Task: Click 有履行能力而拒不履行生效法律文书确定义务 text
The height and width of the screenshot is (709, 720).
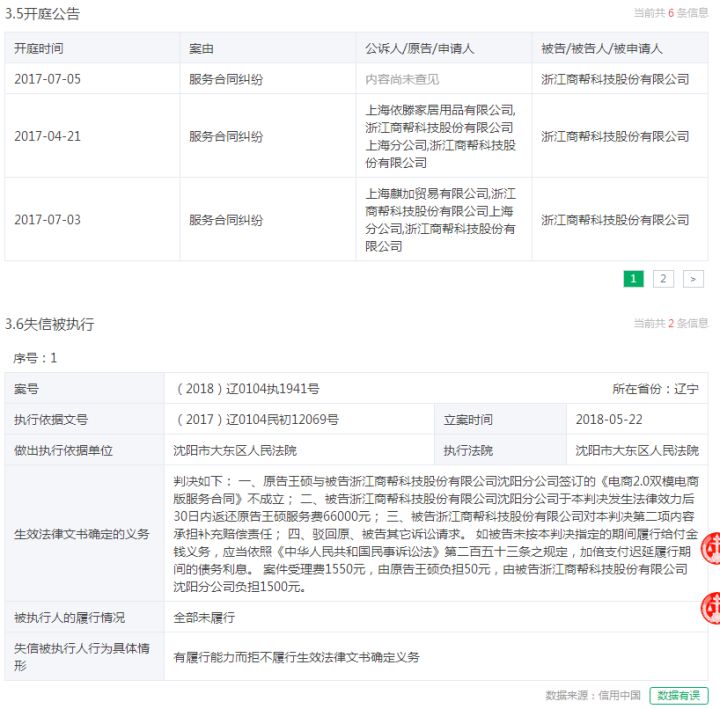Action: pos(297,657)
